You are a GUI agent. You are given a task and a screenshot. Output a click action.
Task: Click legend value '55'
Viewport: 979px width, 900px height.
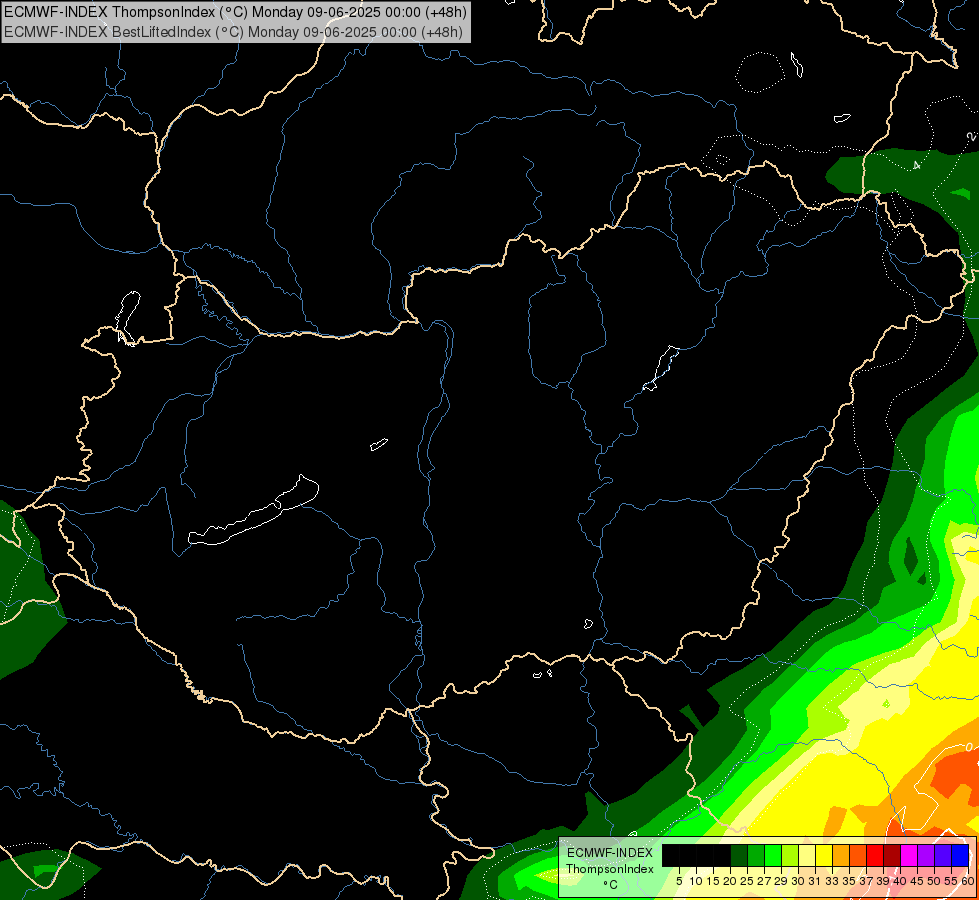(951, 881)
